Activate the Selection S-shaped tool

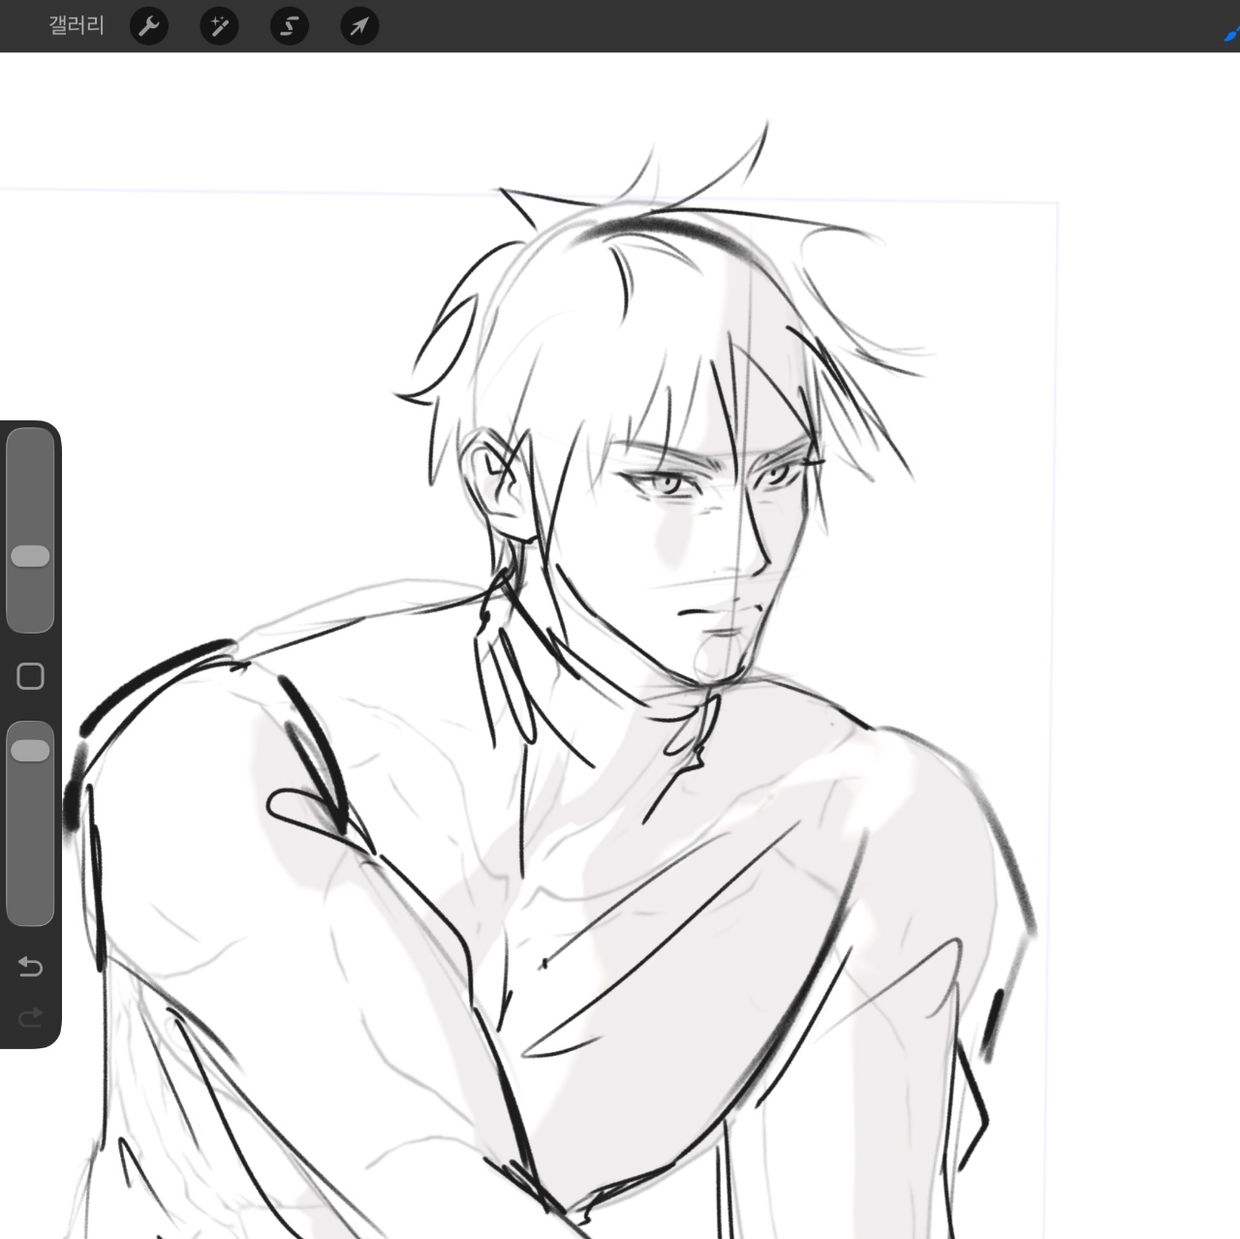tap(289, 26)
